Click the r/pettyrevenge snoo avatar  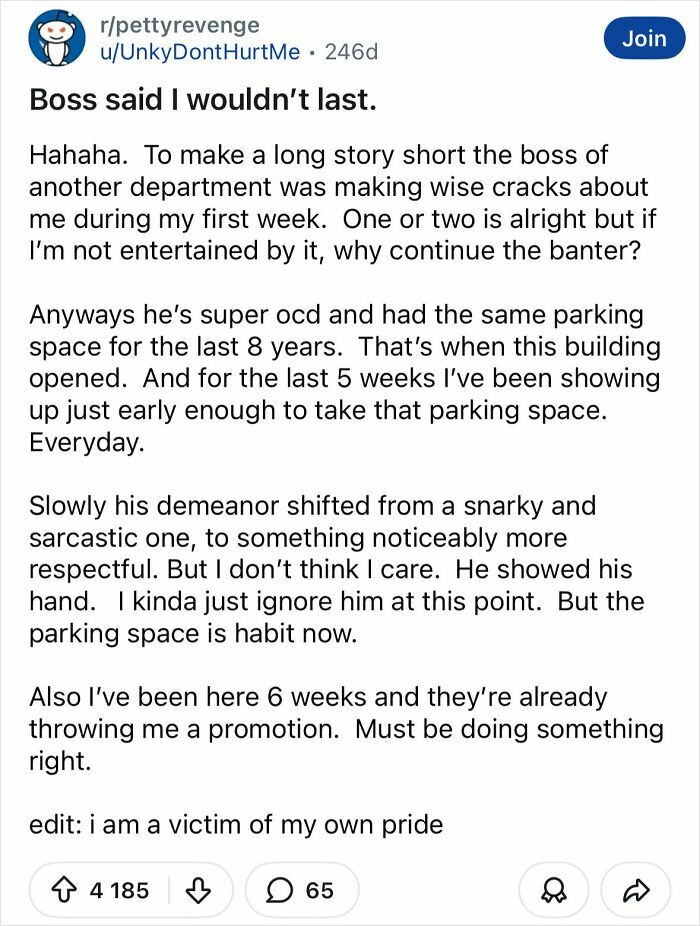pos(57,38)
